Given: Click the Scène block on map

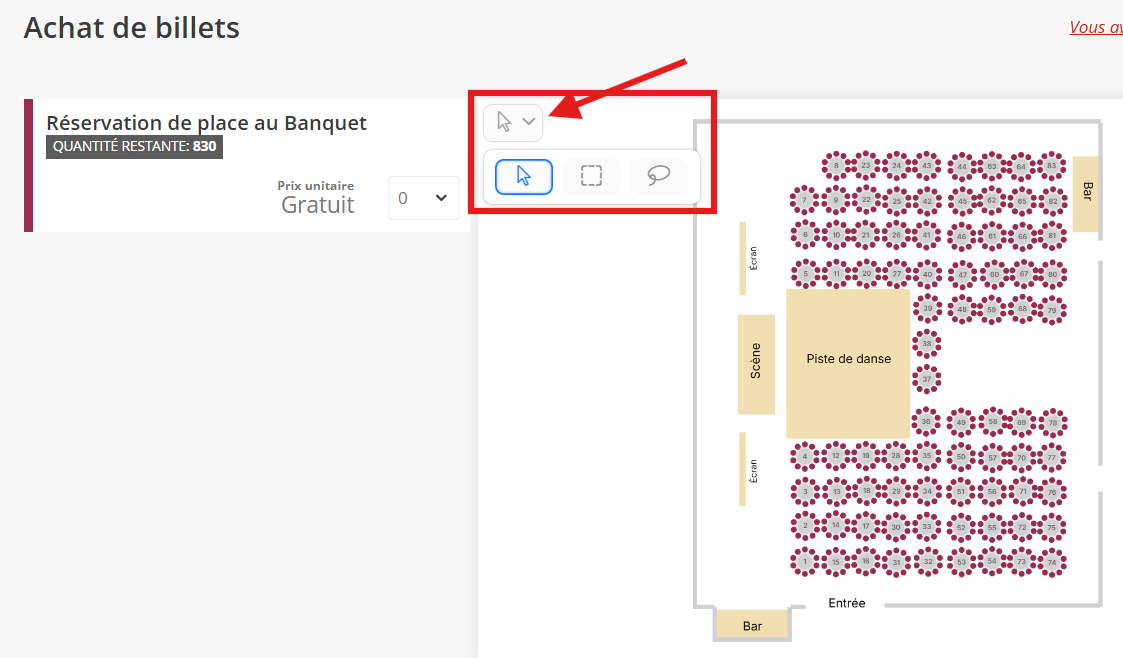Looking at the screenshot, I should pyautogui.click(x=756, y=364).
